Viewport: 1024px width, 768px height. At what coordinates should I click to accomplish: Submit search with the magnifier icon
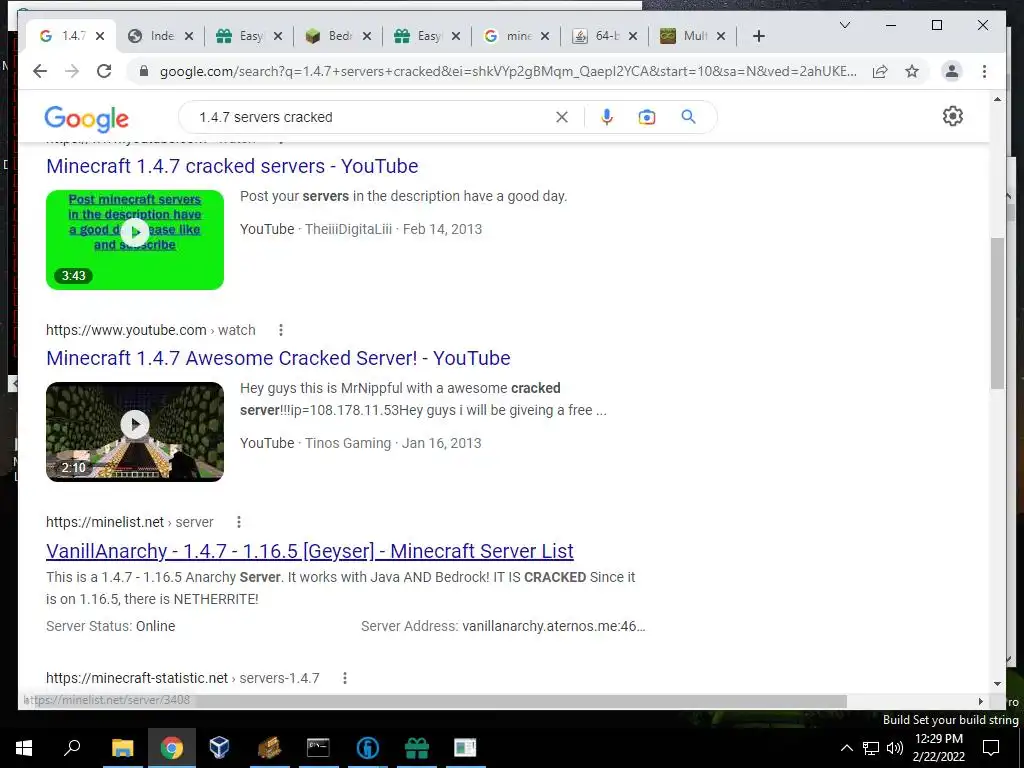(688, 117)
